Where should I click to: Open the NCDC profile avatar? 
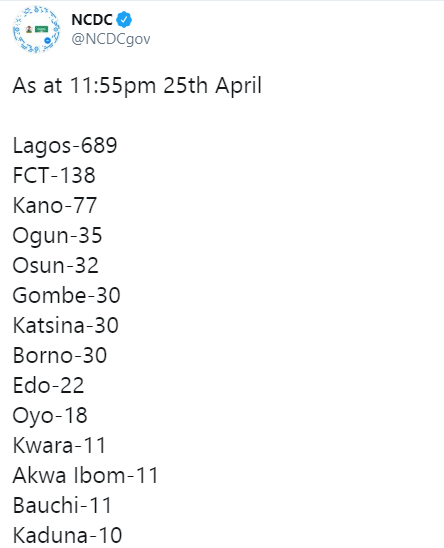click(36, 29)
